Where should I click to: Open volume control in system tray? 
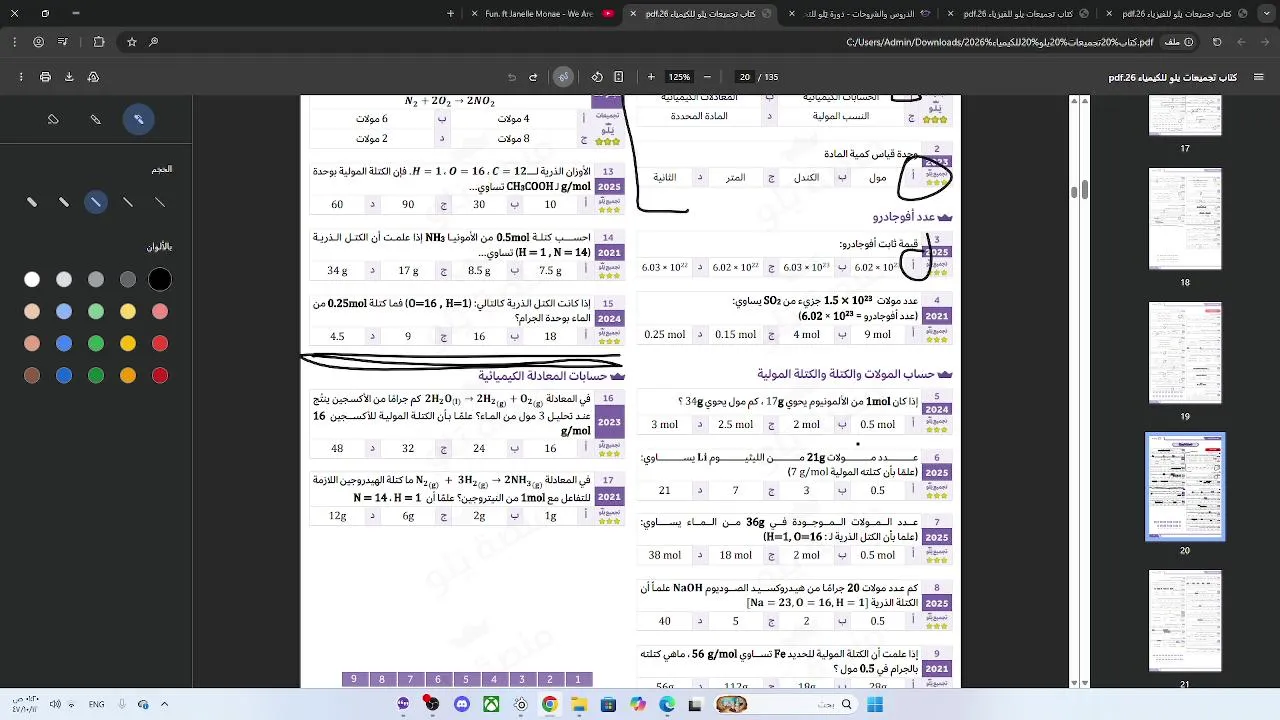[x=55, y=704]
